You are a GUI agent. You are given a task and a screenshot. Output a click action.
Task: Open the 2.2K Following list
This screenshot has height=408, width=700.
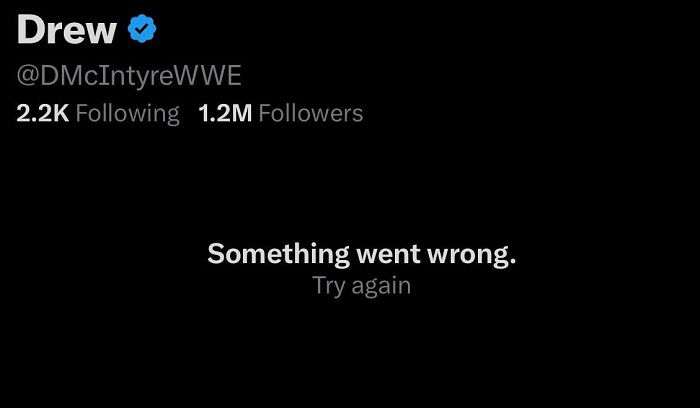(98, 113)
